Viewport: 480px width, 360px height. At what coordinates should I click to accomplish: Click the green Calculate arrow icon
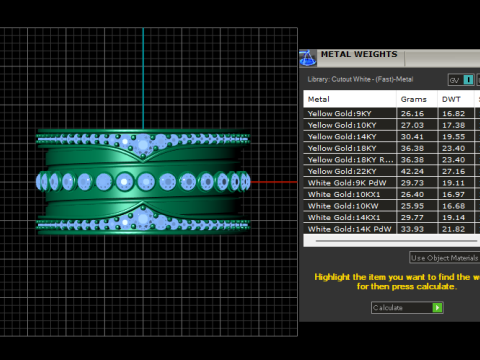pyautogui.click(x=437, y=308)
